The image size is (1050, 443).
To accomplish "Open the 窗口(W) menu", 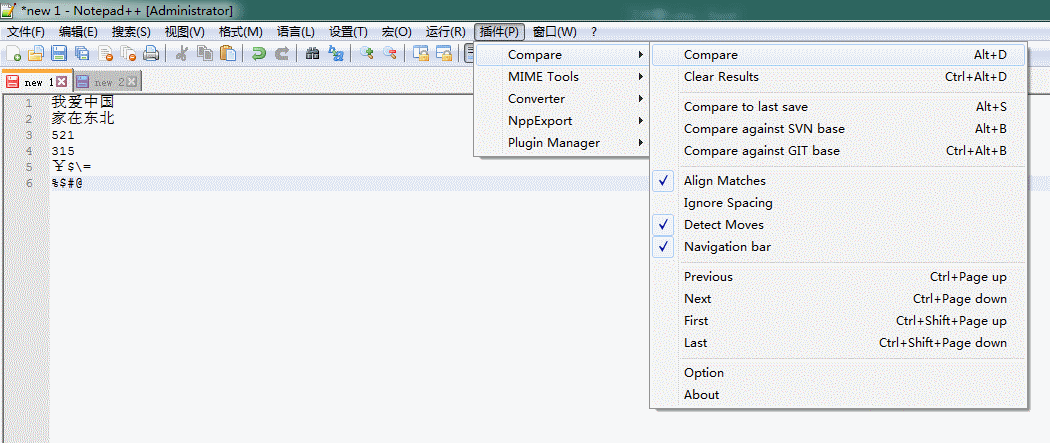I will pos(554,31).
